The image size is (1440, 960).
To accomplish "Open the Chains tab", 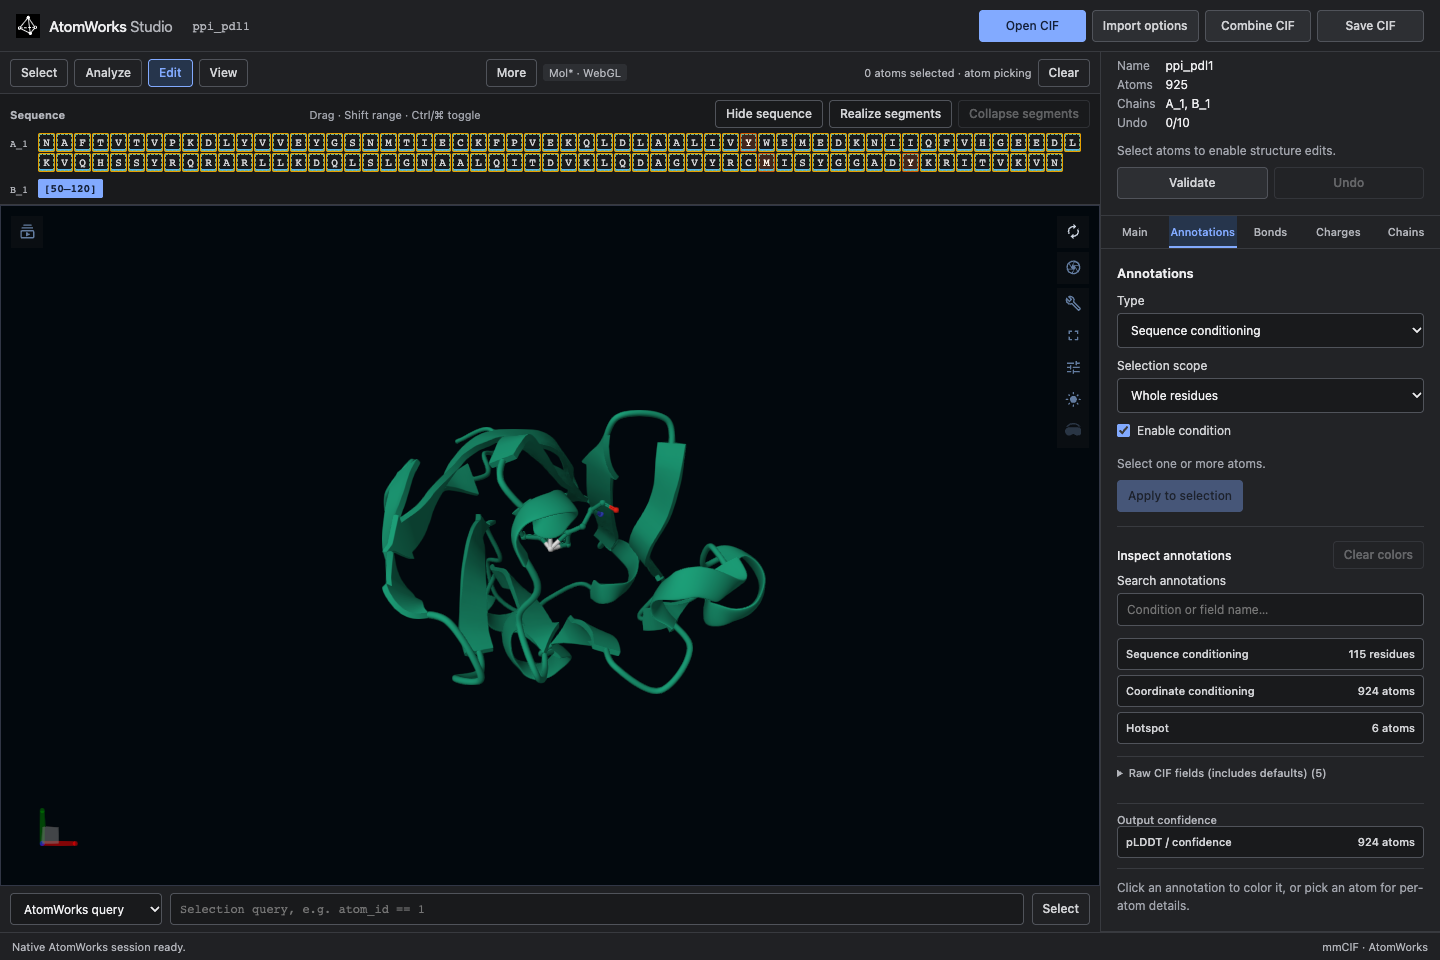I will (1406, 232).
